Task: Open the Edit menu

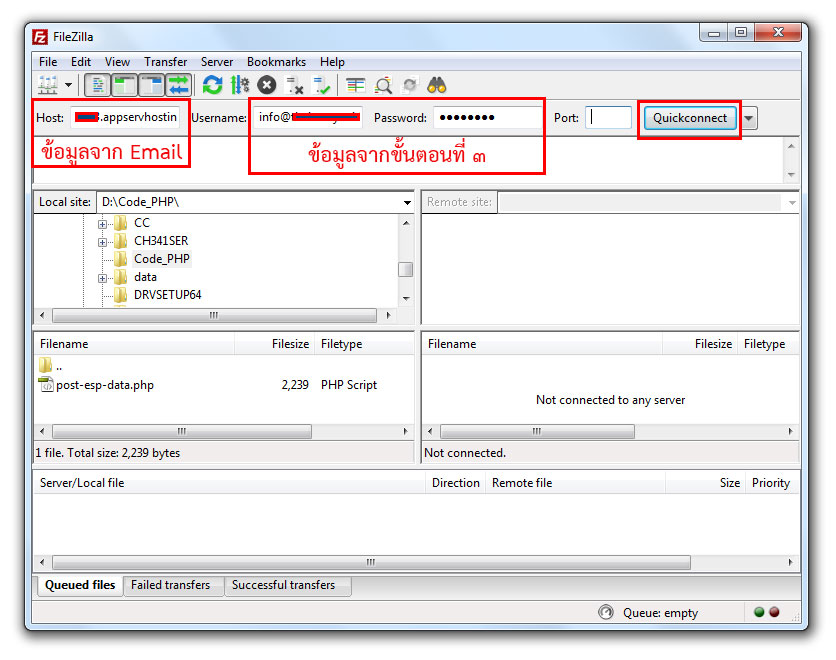Action: 81,62
